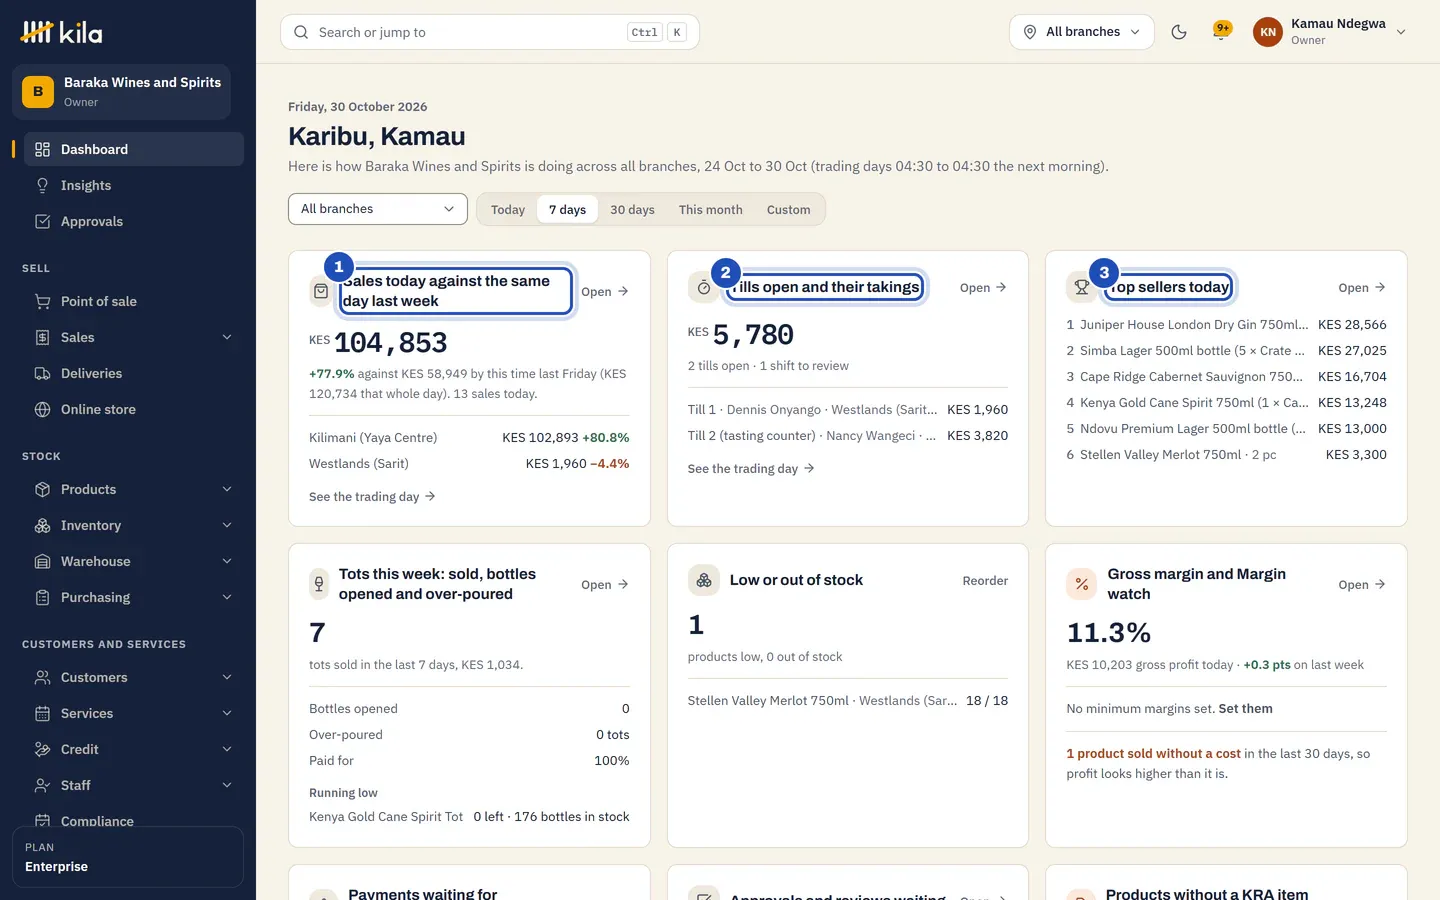
Task: Toggle dark mode moon icon
Action: click(x=1179, y=32)
